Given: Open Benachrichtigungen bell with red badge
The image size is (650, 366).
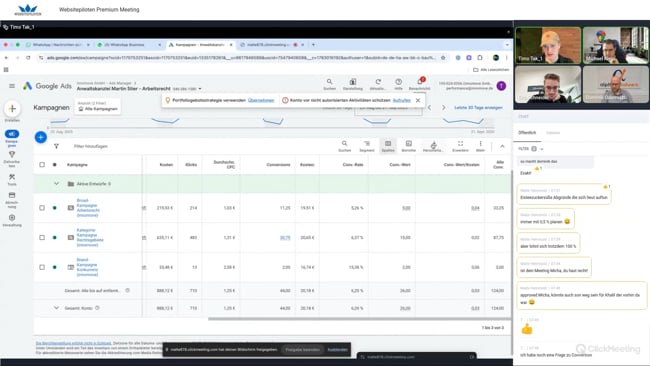Looking at the screenshot, I should 420,81.
